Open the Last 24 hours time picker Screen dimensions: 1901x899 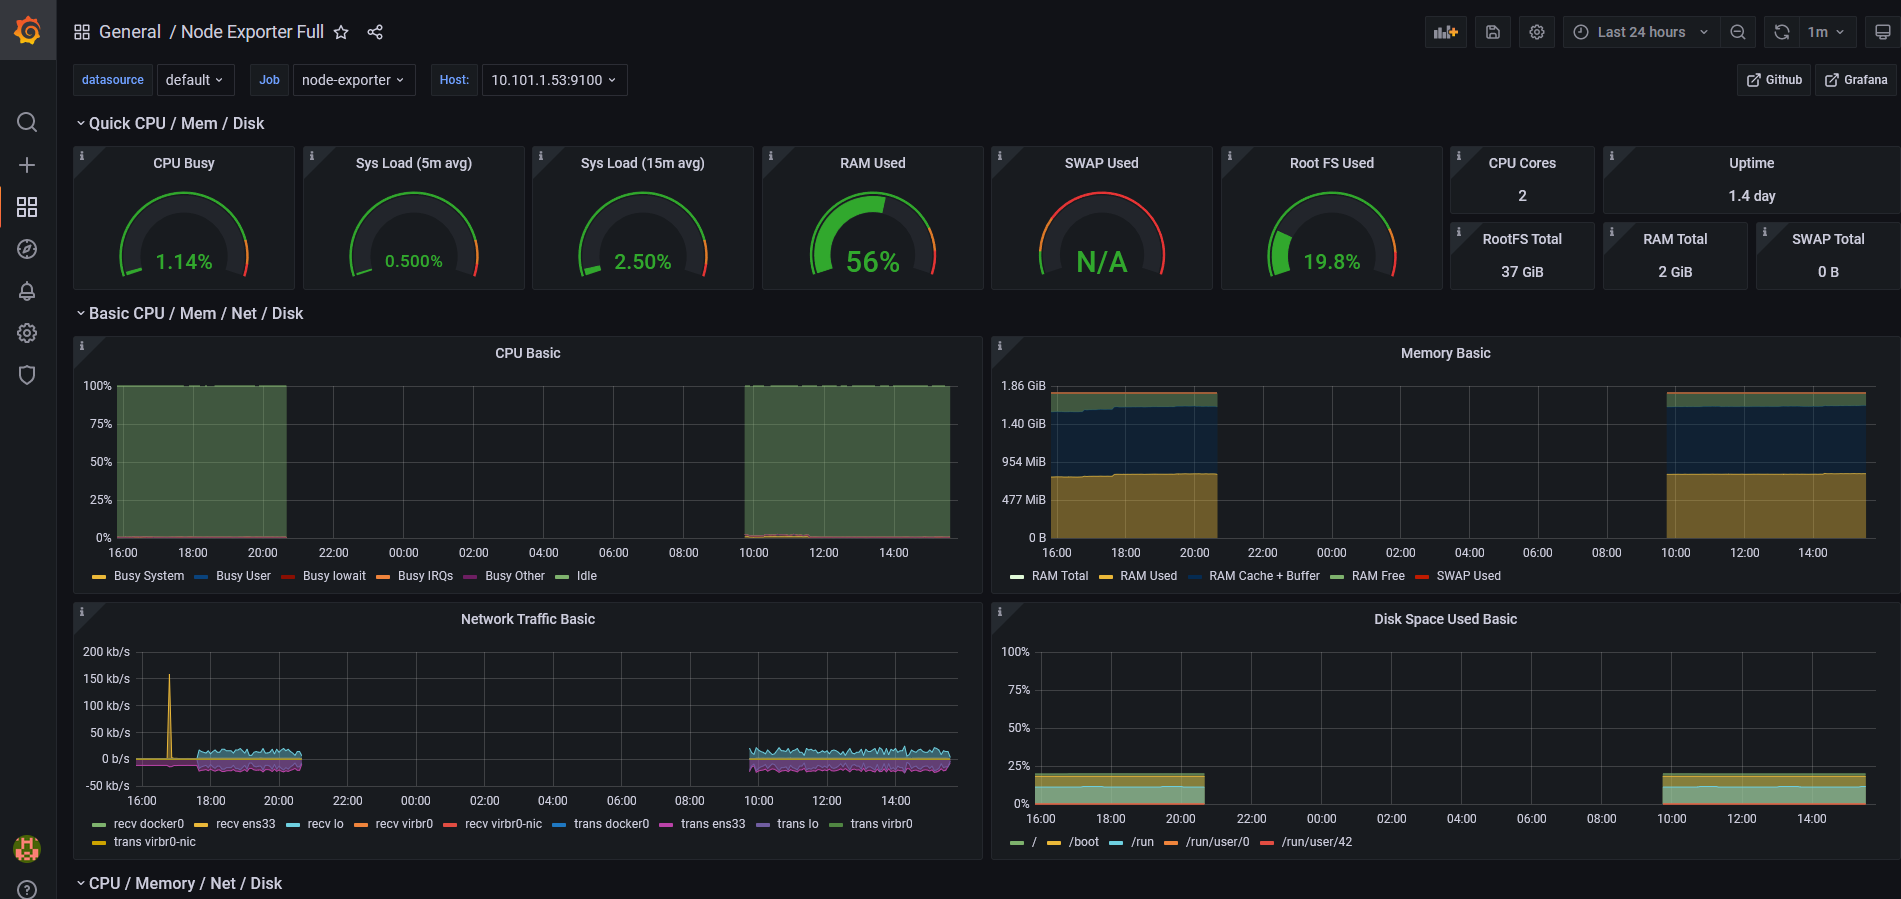[1641, 32]
